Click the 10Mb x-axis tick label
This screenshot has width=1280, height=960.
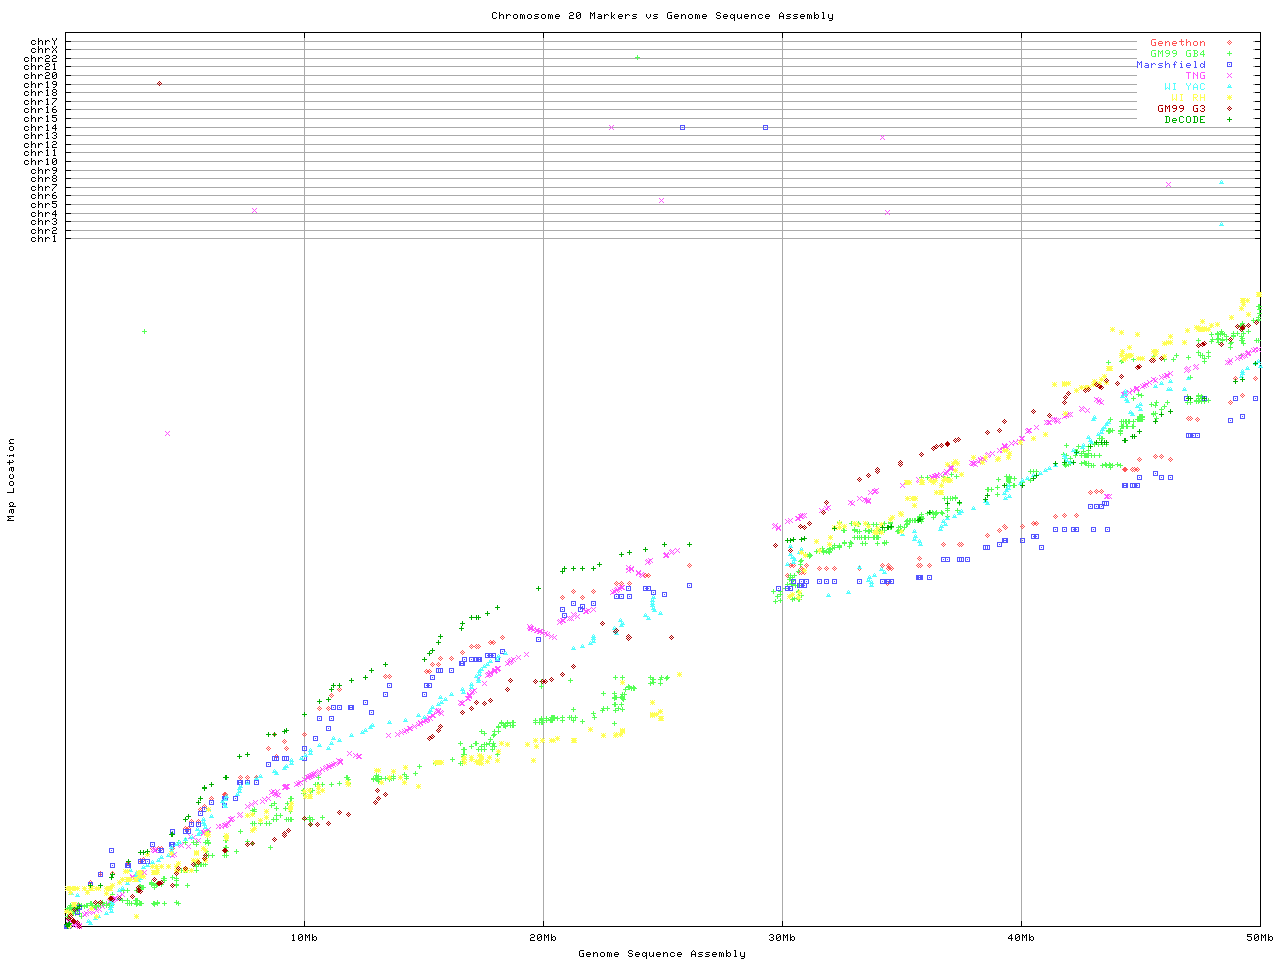click(x=304, y=938)
